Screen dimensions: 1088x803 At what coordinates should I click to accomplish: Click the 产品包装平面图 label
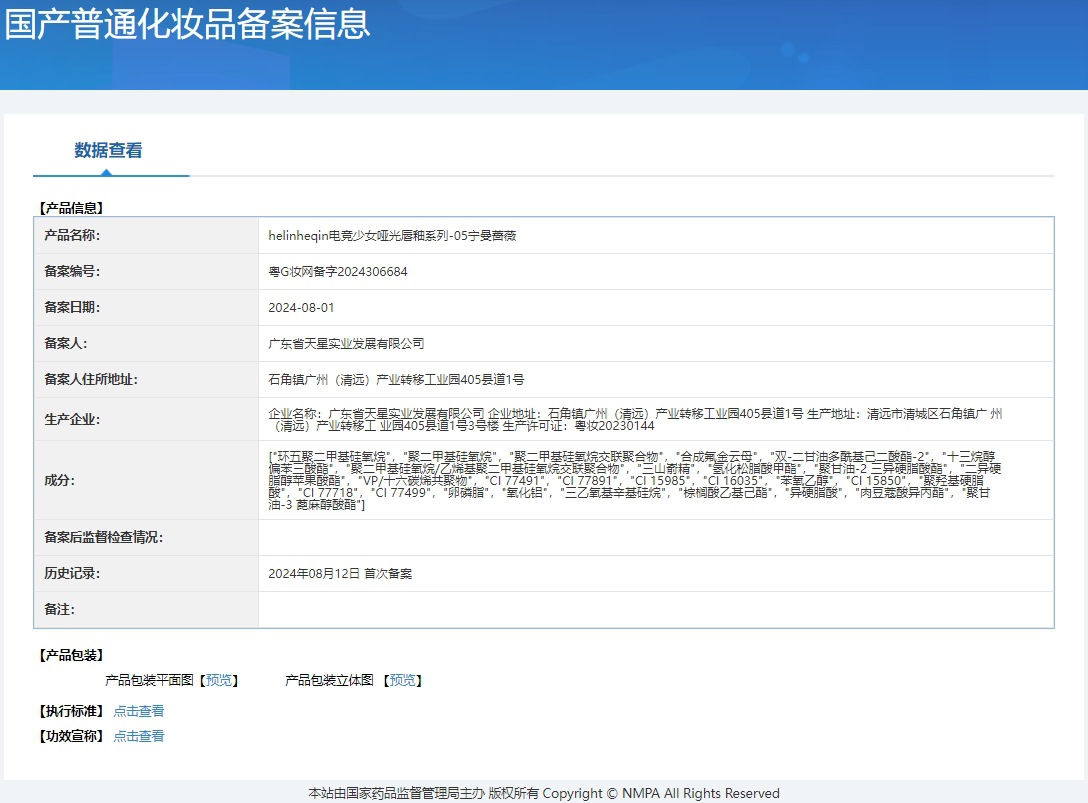[x=149, y=680]
